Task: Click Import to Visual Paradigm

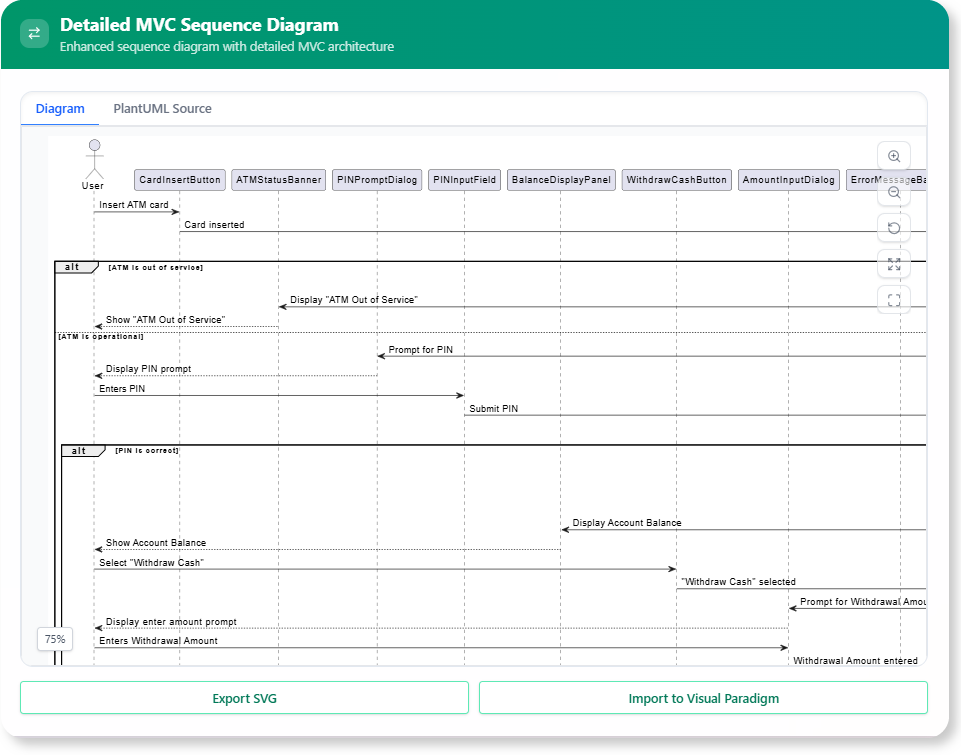Action: (x=703, y=697)
